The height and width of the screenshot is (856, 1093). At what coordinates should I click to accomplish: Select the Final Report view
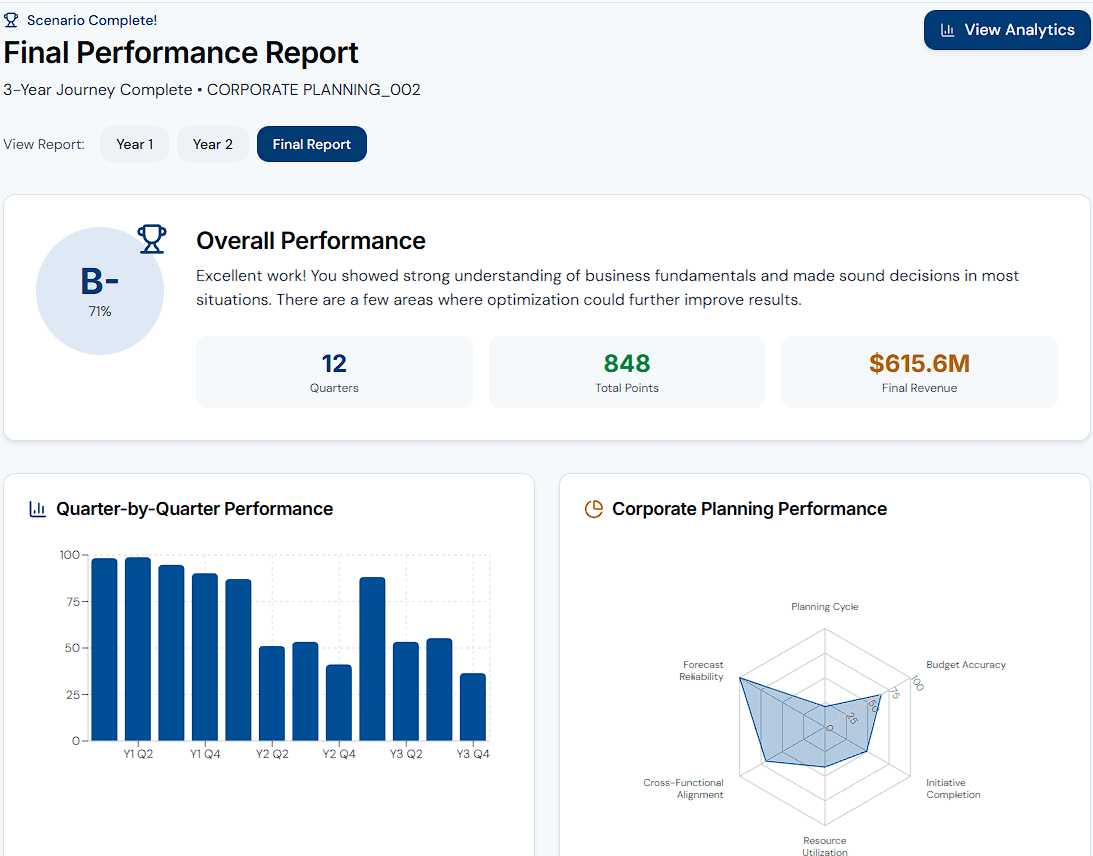click(x=311, y=144)
